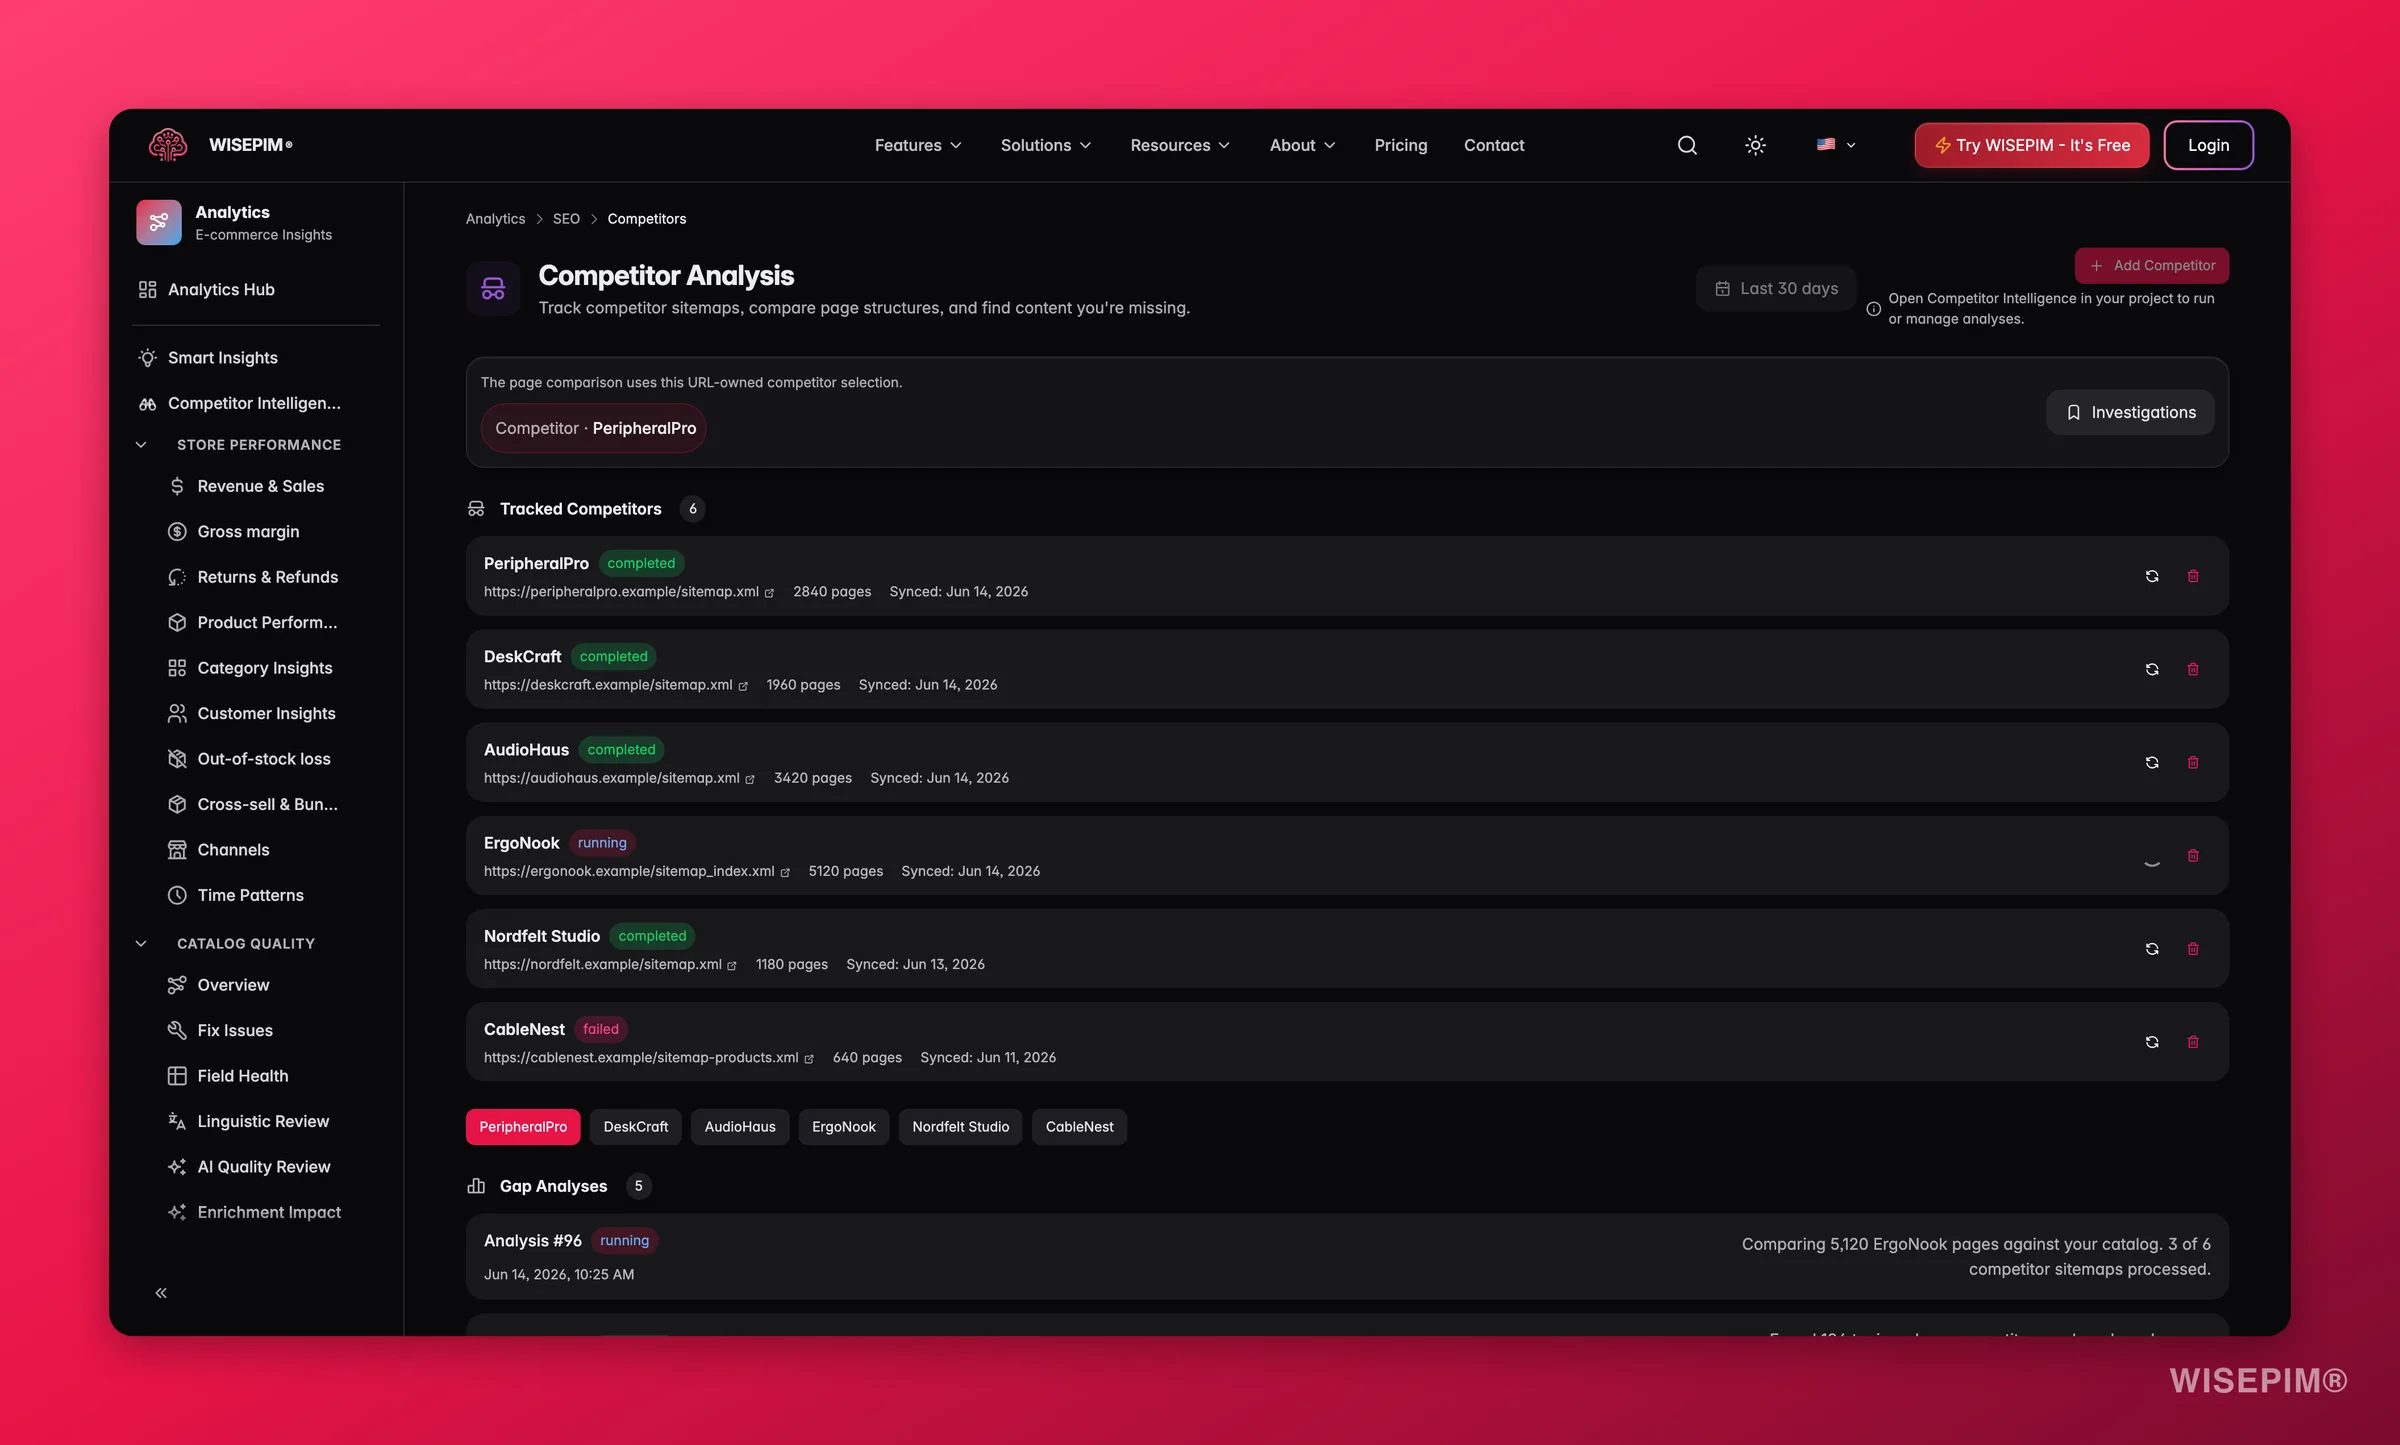Collapse the Catalog Quality section

[x=141, y=943]
